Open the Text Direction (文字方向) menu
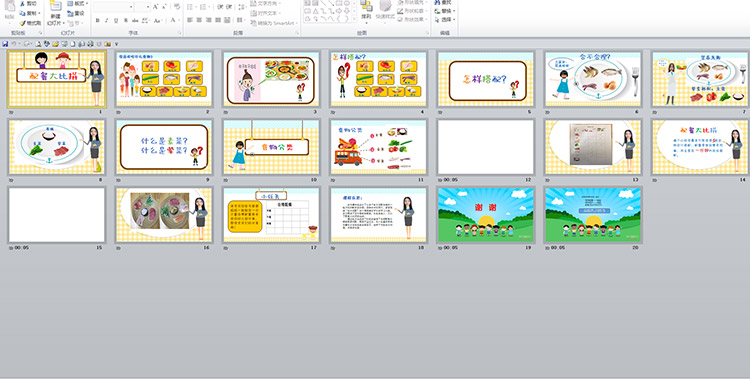750x379 pixels. [x=265, y=3]
